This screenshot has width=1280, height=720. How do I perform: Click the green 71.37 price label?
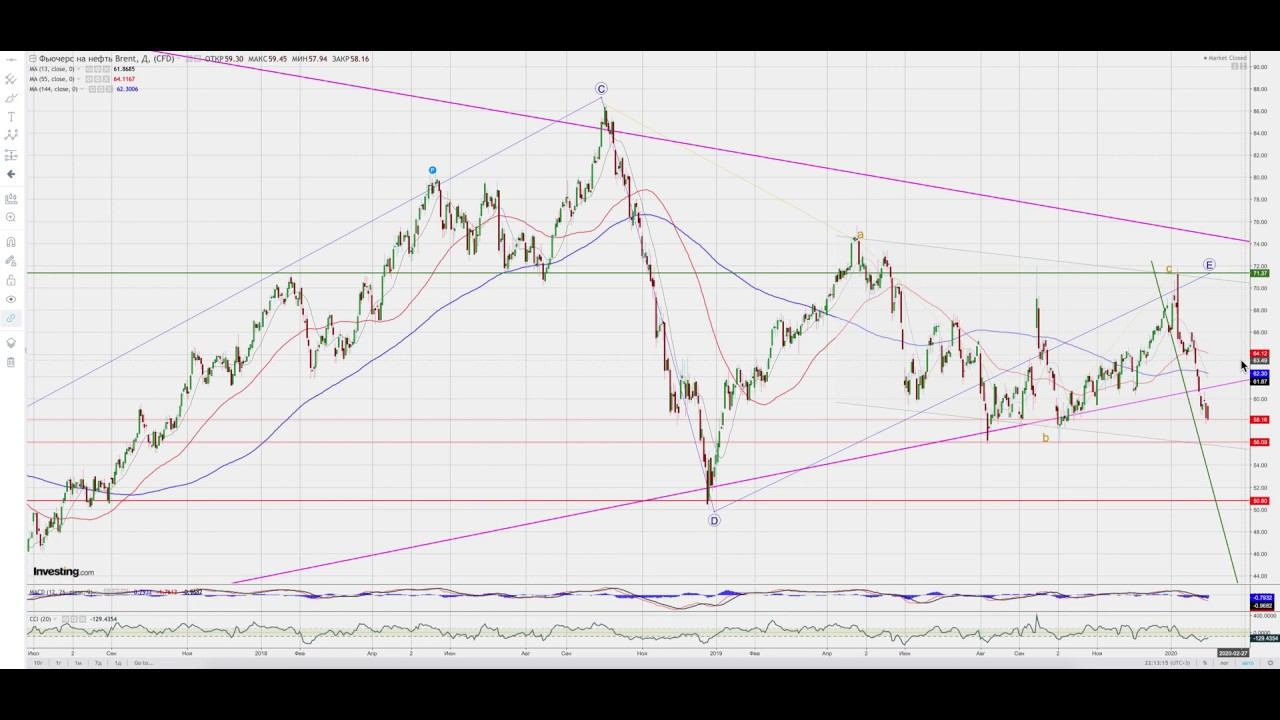point(1260,273)
